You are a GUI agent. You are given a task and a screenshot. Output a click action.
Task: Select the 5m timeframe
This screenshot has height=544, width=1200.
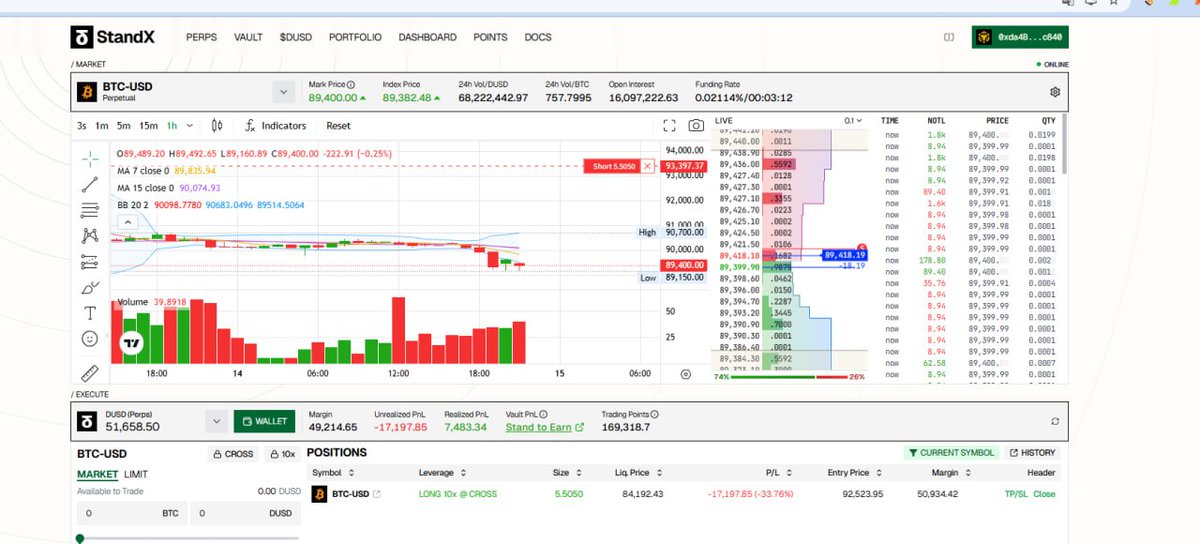pyautogui.click(x=123, y=126)
